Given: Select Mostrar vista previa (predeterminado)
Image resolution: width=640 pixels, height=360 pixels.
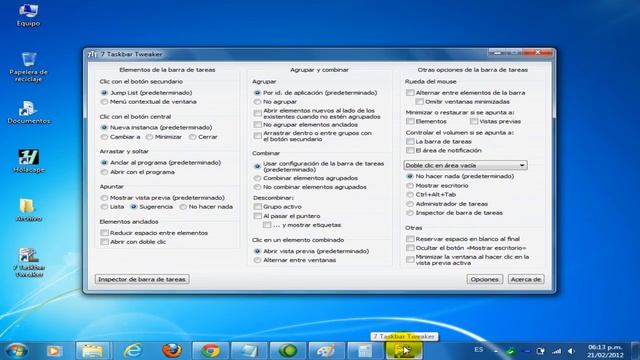Looking at the screenshot, I should click(x=163, y=198).
